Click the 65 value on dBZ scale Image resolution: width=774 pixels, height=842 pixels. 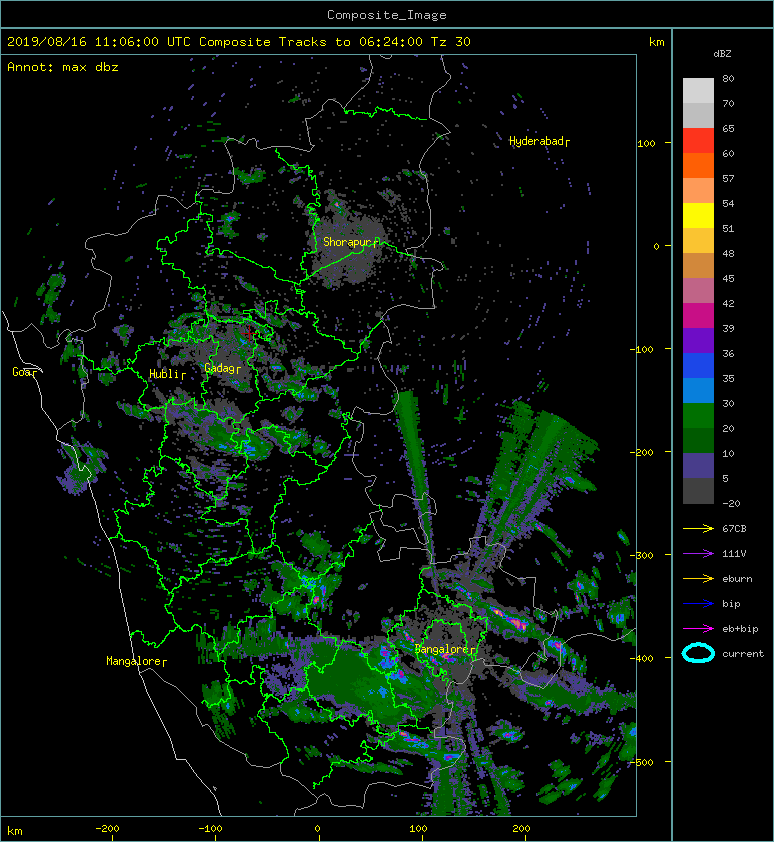coord(728,128)
